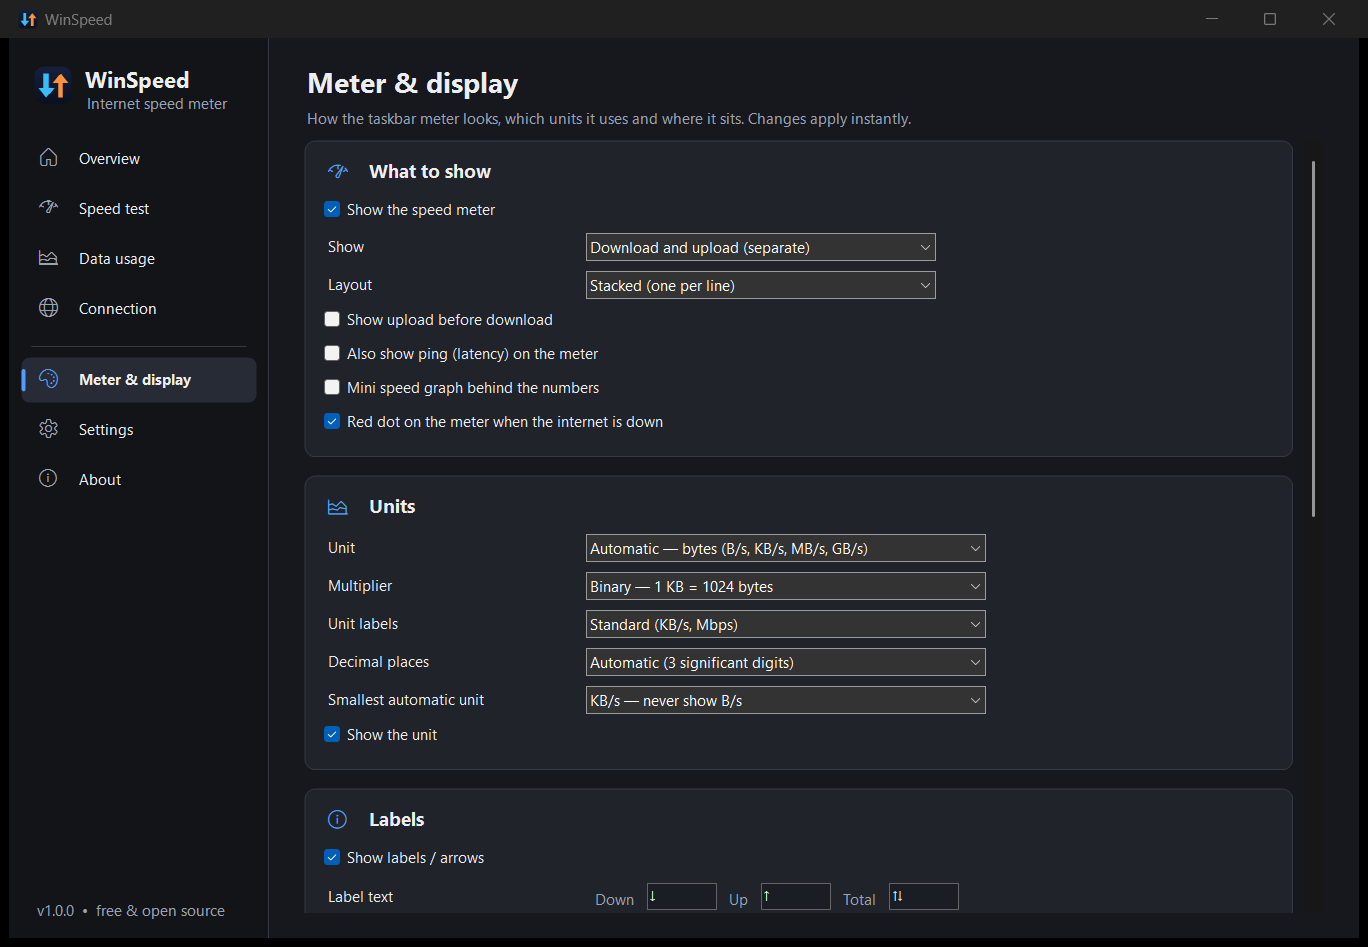Click the About info icon in sidebar
Image resolution: width=1368 pixels, height=947 pixels.
point(48,479)
